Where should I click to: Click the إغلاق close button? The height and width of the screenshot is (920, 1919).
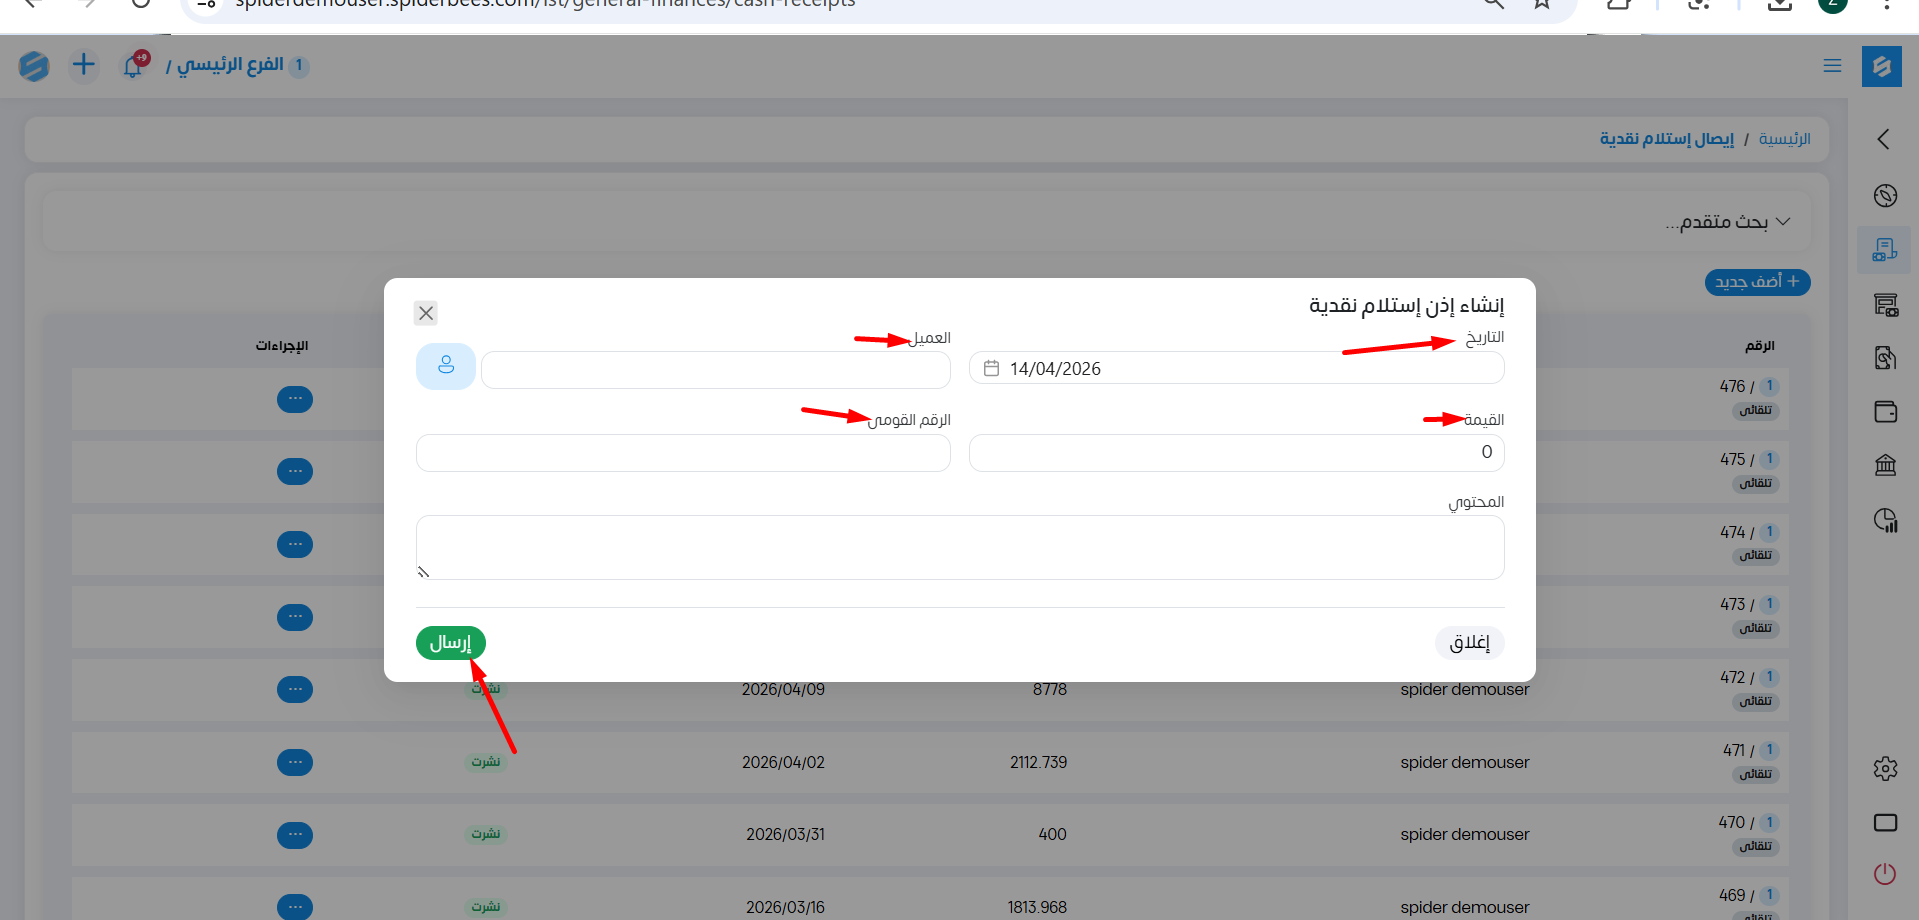click(x=1469, y=643)
